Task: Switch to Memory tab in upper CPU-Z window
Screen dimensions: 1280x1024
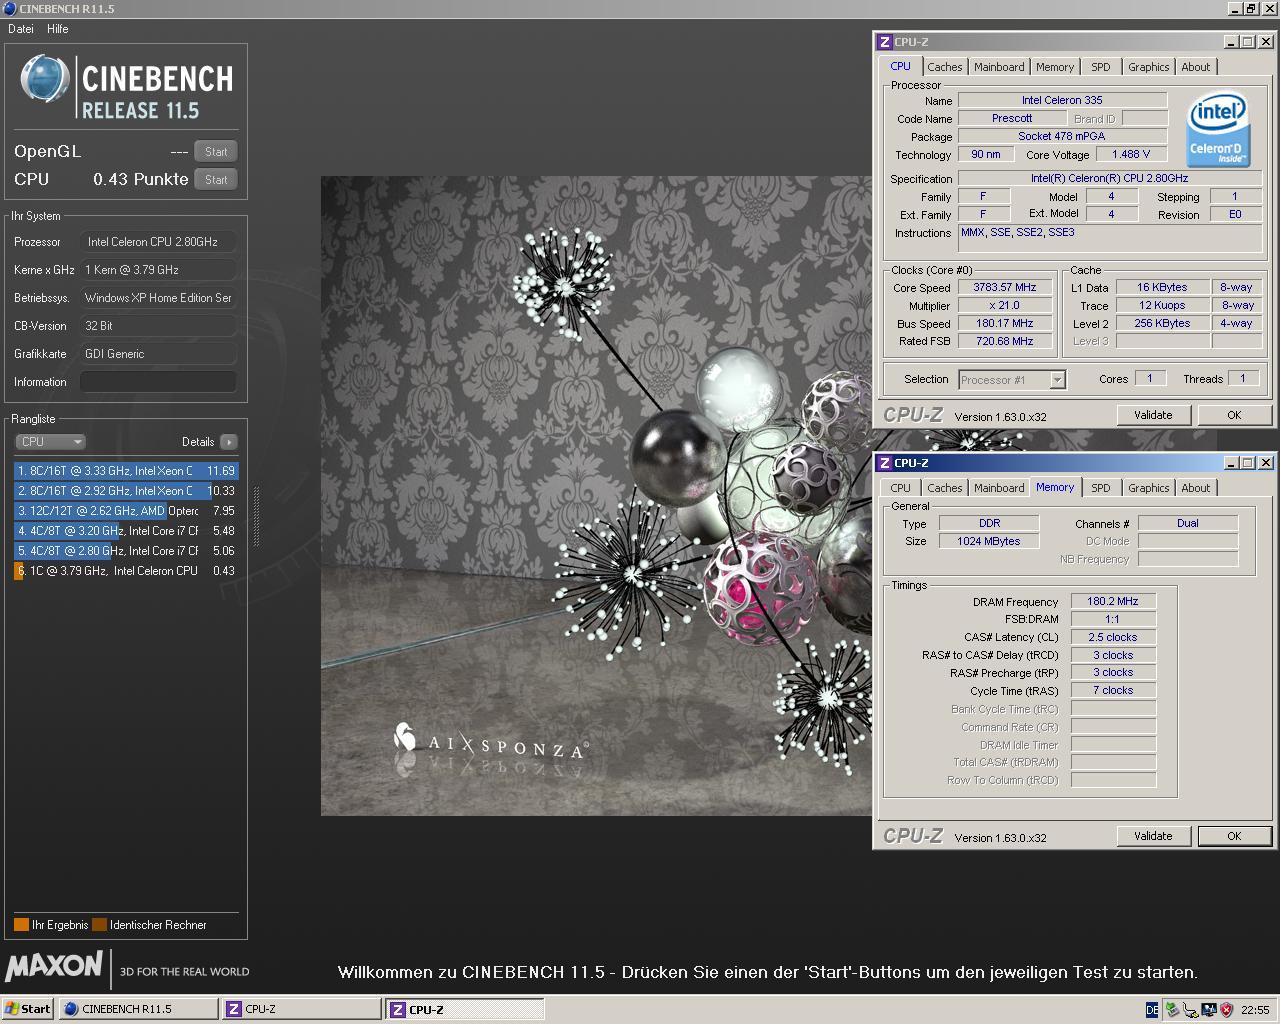Action: [1055, 67]
